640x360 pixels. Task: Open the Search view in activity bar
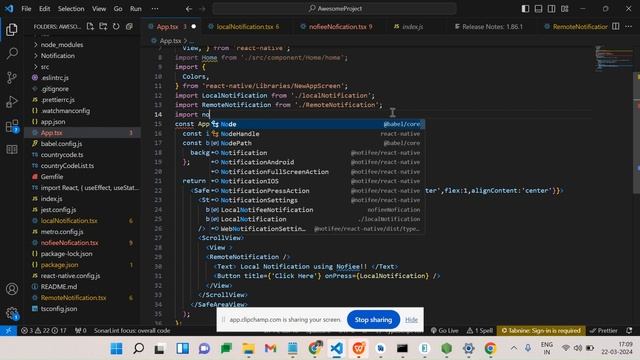point(12,53)
